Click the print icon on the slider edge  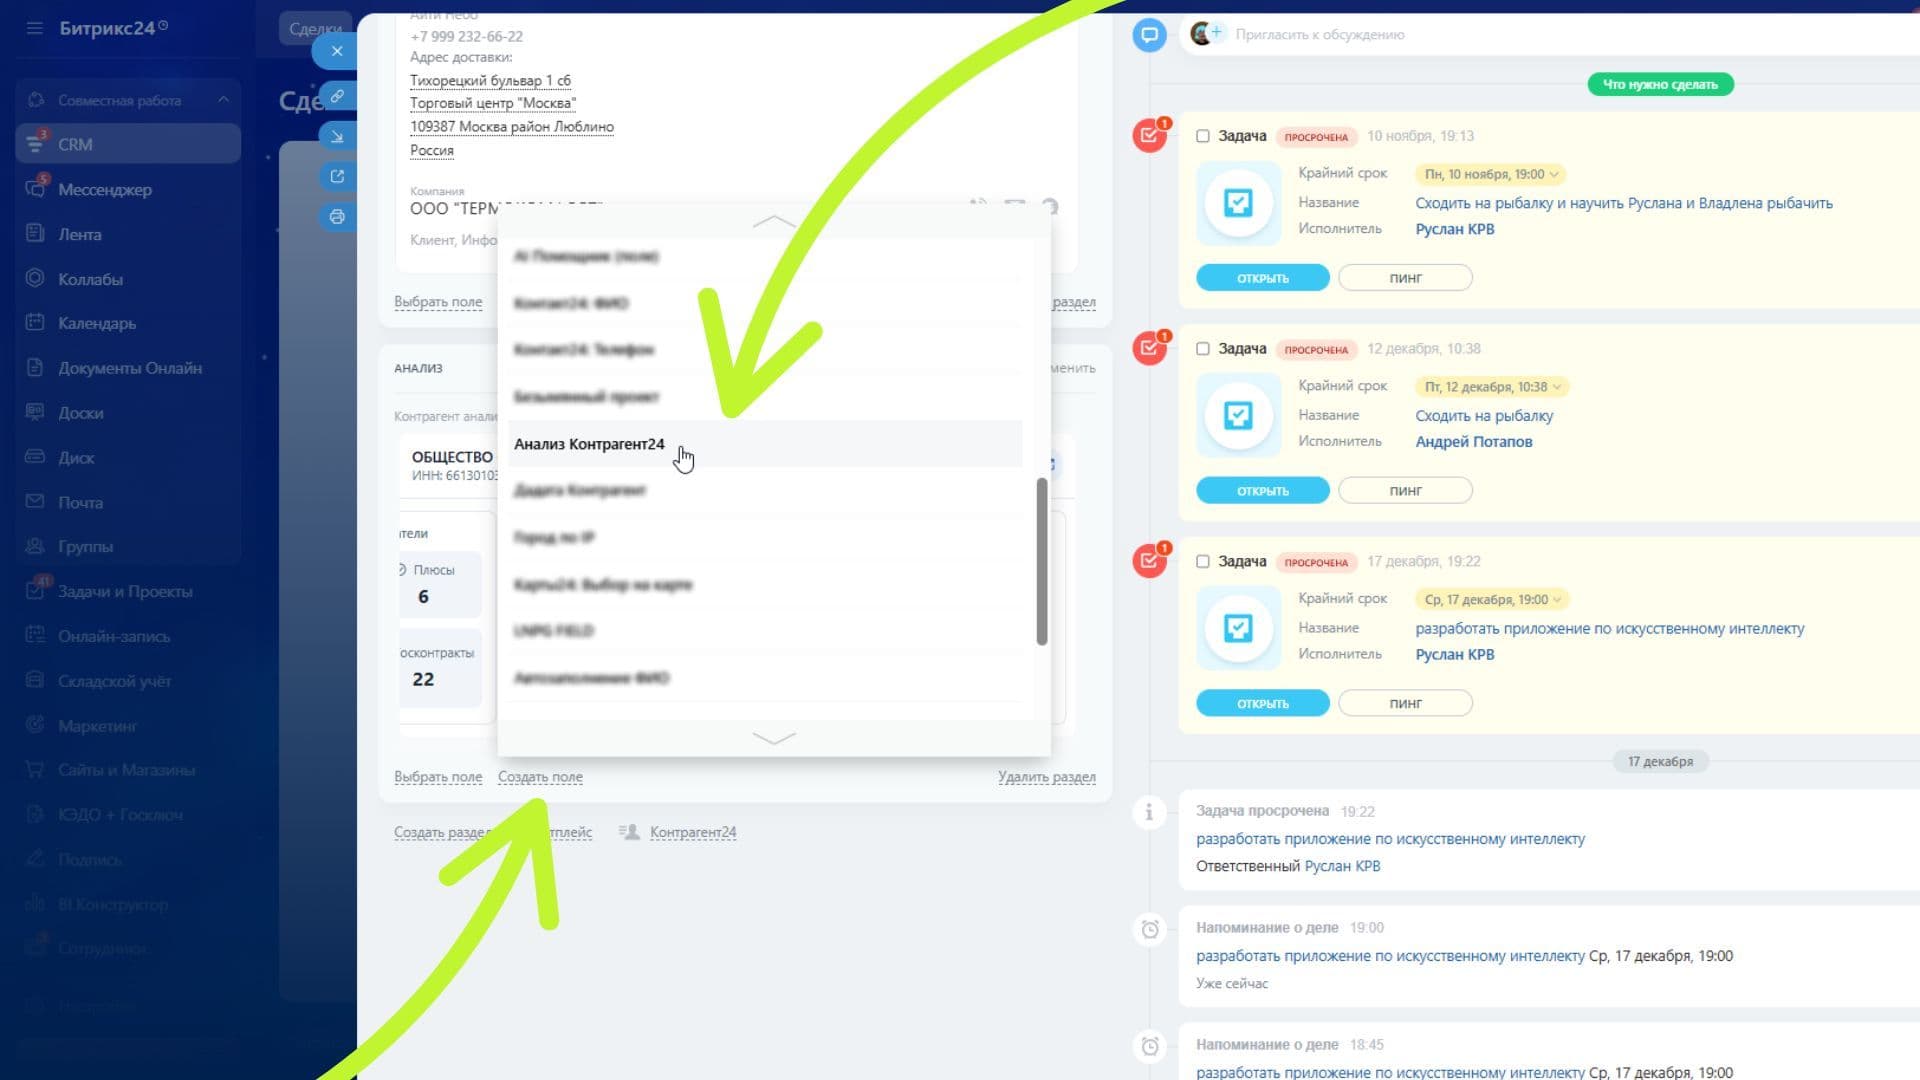tap(338, 217)
